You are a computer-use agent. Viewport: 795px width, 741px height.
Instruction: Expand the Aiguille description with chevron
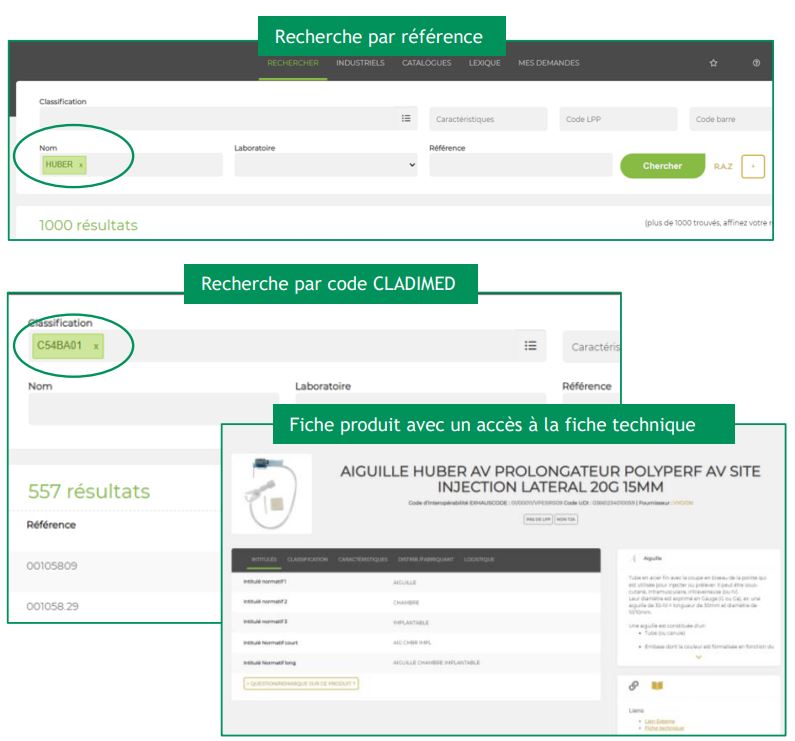pos(698,657)
